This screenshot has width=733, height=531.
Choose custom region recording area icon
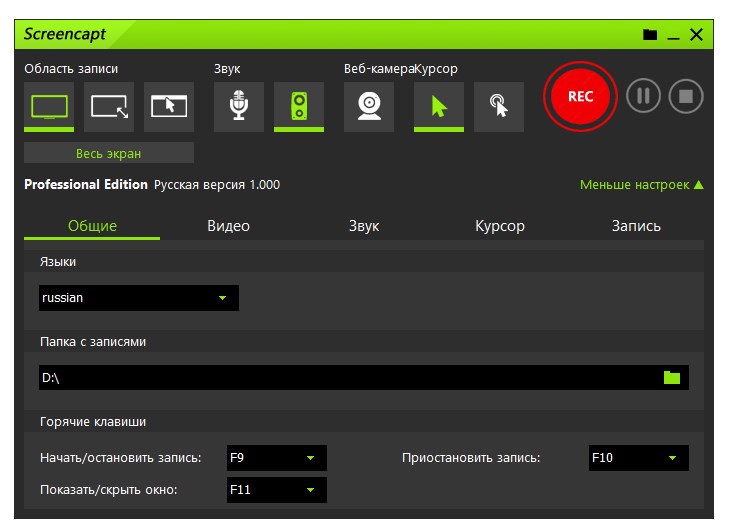coord(109,107)
